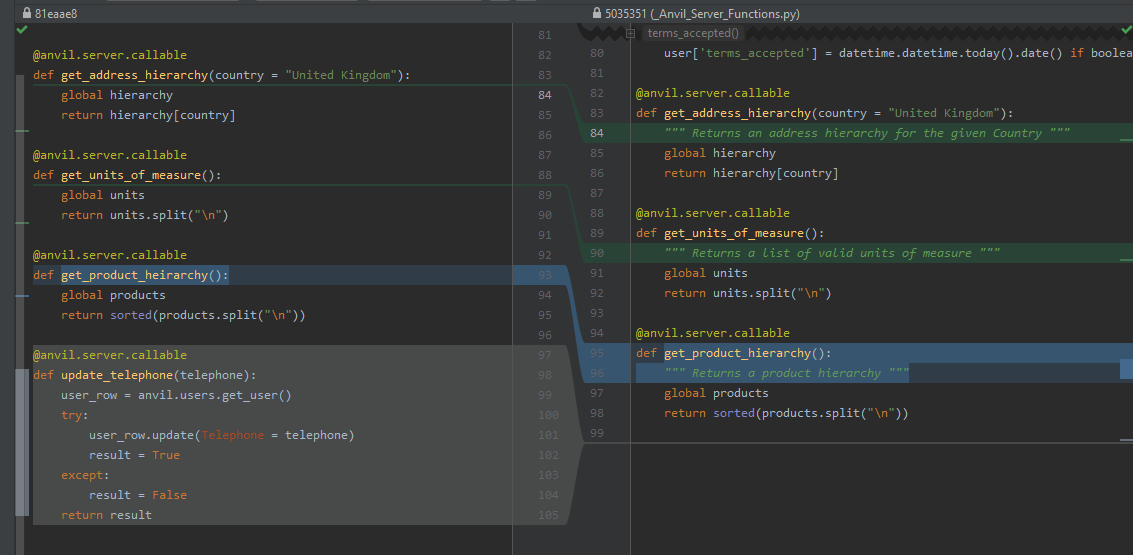Click 'global units' in the left pane

click(x=103, y=195)
